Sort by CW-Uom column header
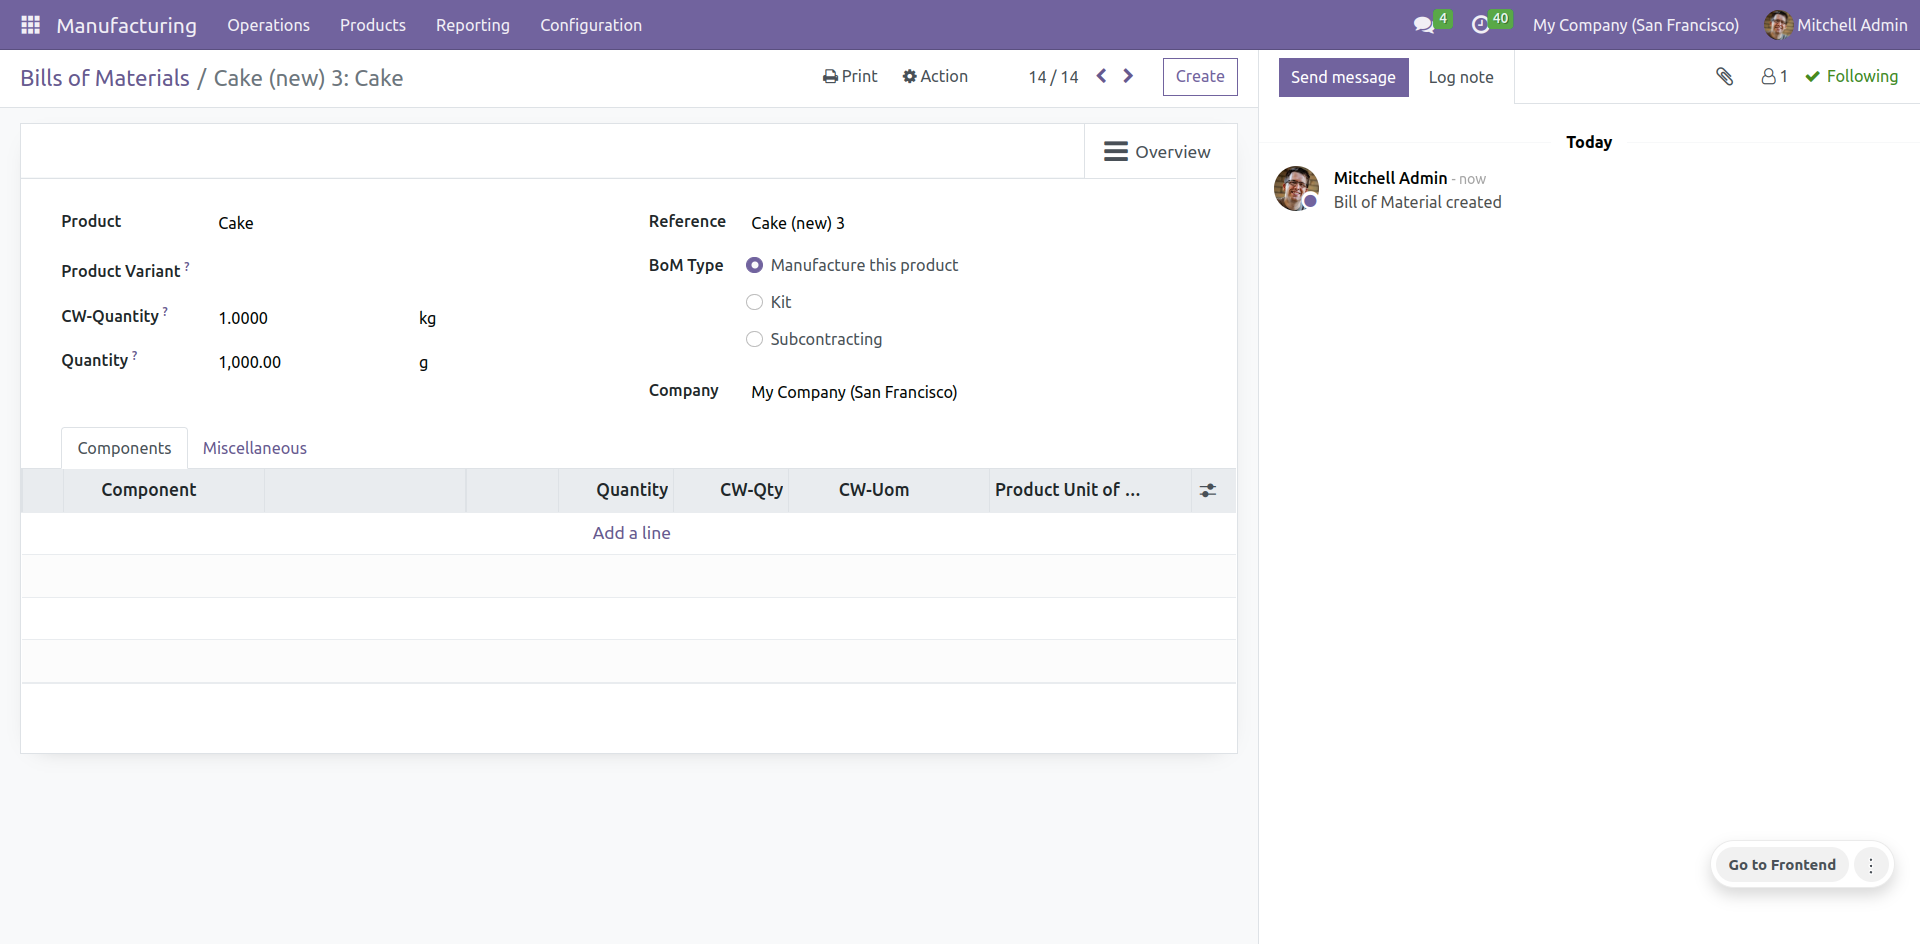 (889, 490)
